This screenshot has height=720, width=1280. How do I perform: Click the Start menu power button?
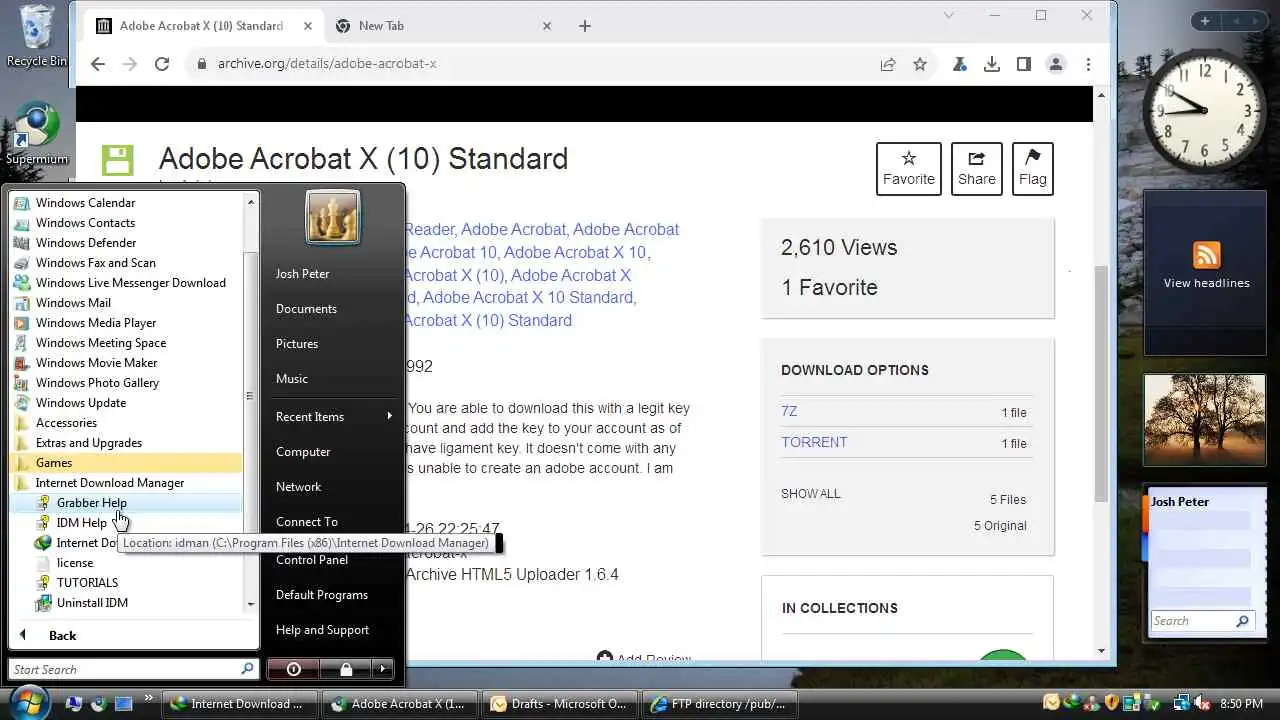click(294, 669)
